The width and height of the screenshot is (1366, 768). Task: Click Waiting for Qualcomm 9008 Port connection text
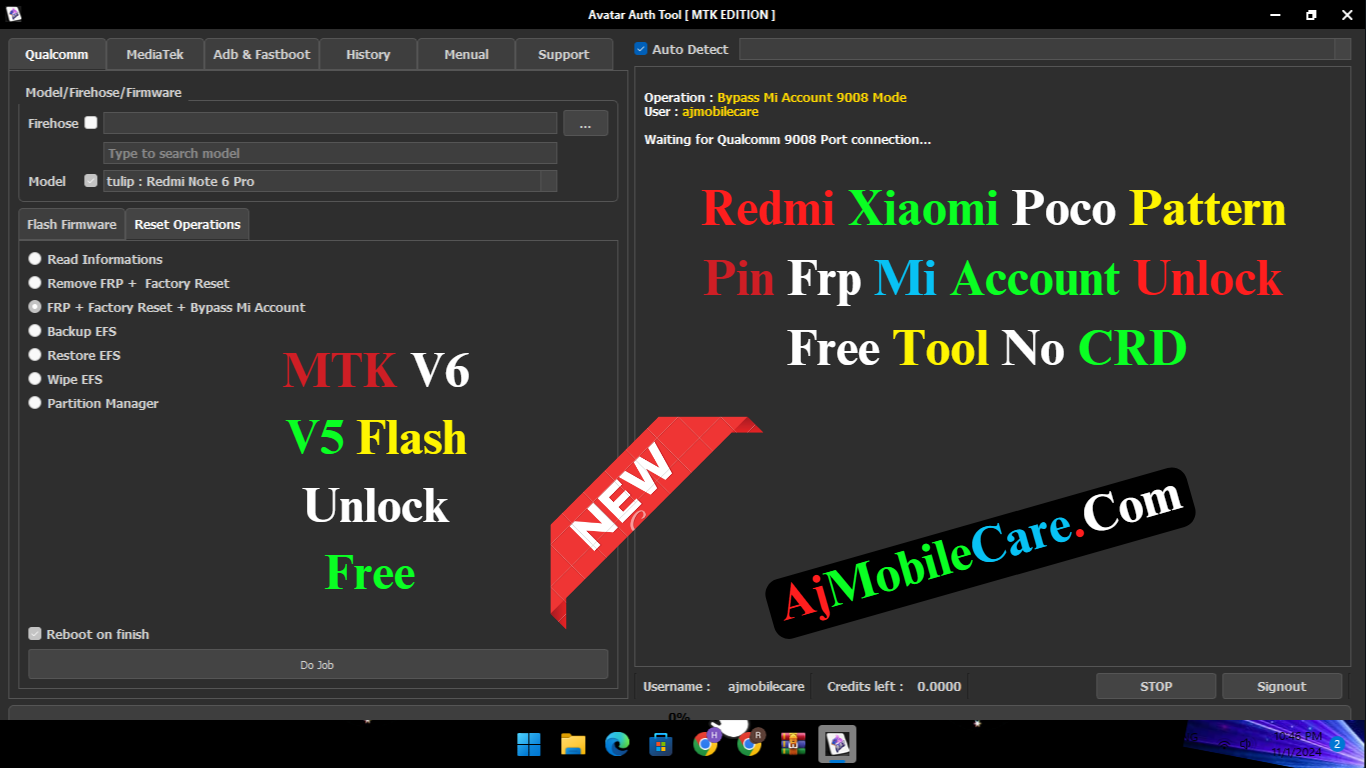coord(788,139)
